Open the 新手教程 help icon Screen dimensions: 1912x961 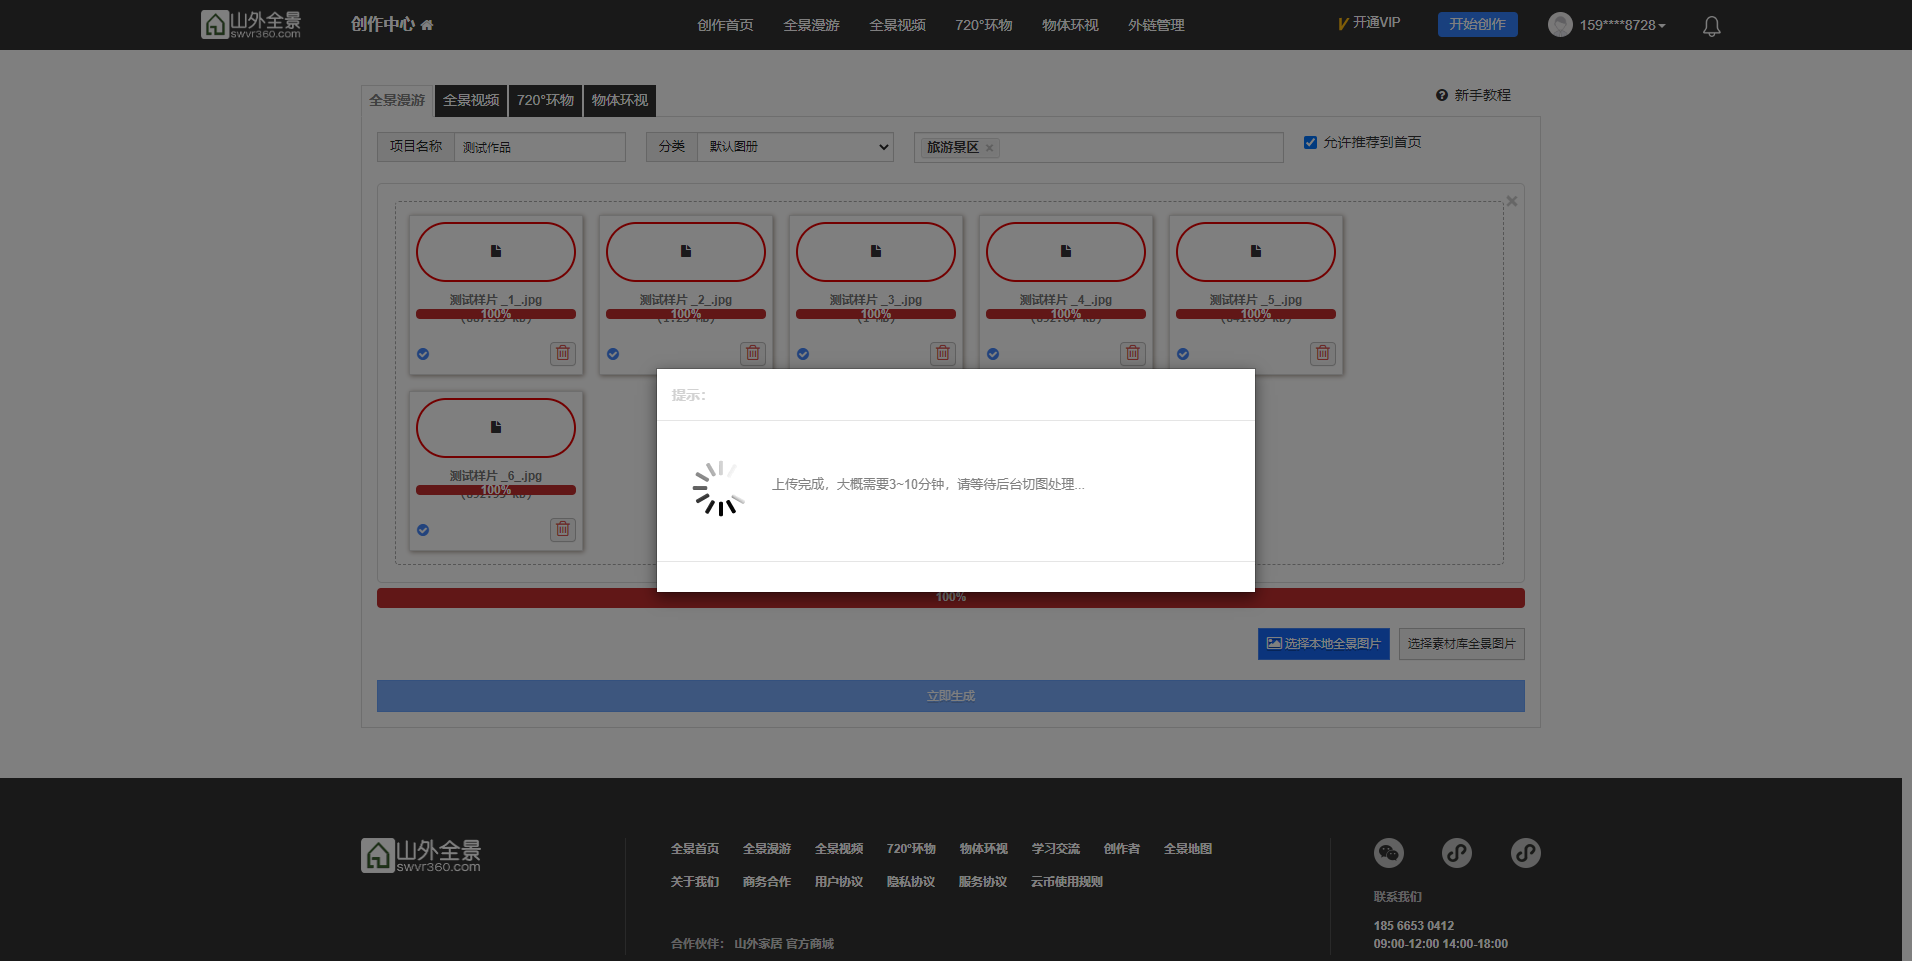1441,95
